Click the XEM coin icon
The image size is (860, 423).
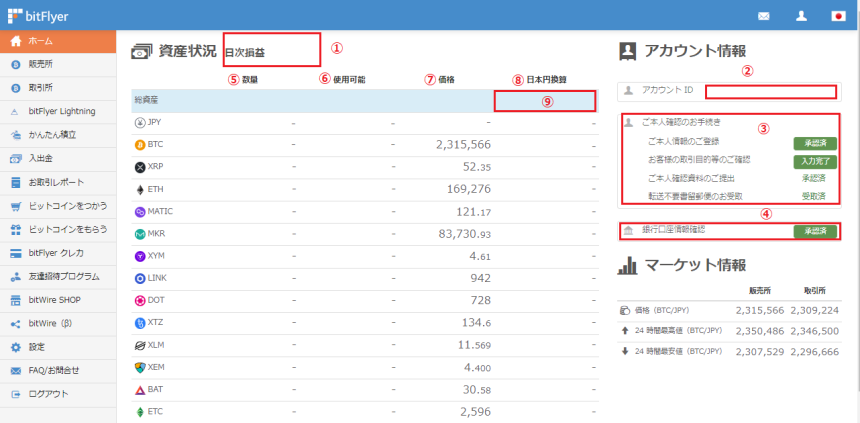click(140, 368)
